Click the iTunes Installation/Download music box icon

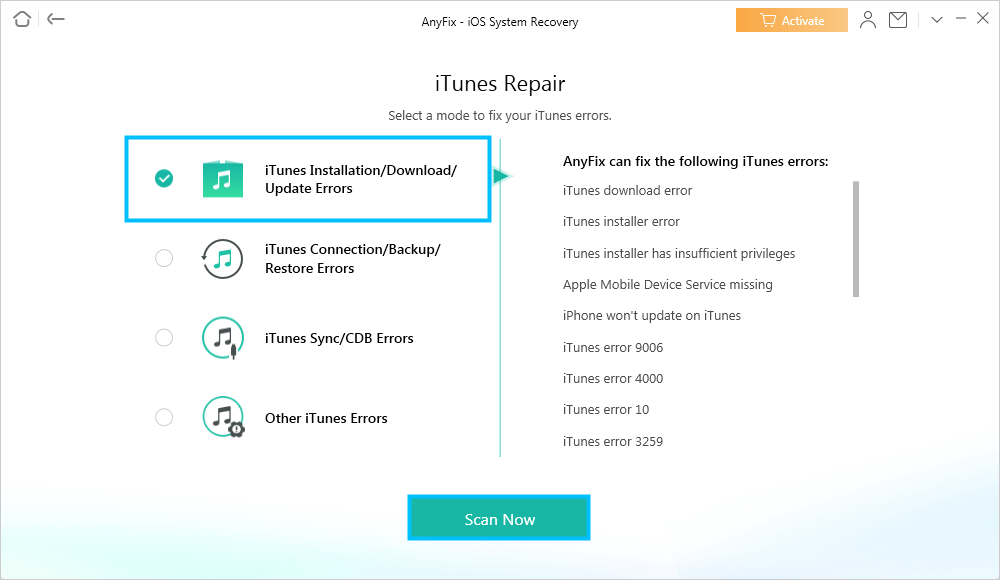click(x=222, y=179)
